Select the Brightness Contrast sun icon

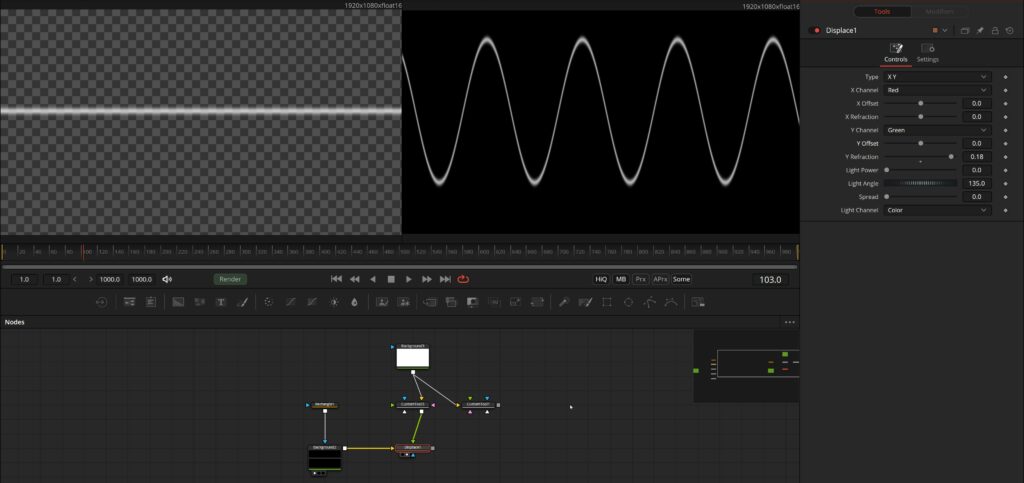pos(334,302)
